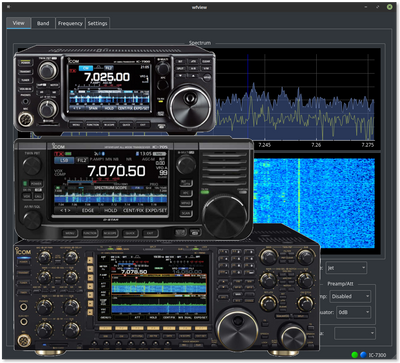Maximize the wfview window
The image size is (400, 363).
pos(378,7)
